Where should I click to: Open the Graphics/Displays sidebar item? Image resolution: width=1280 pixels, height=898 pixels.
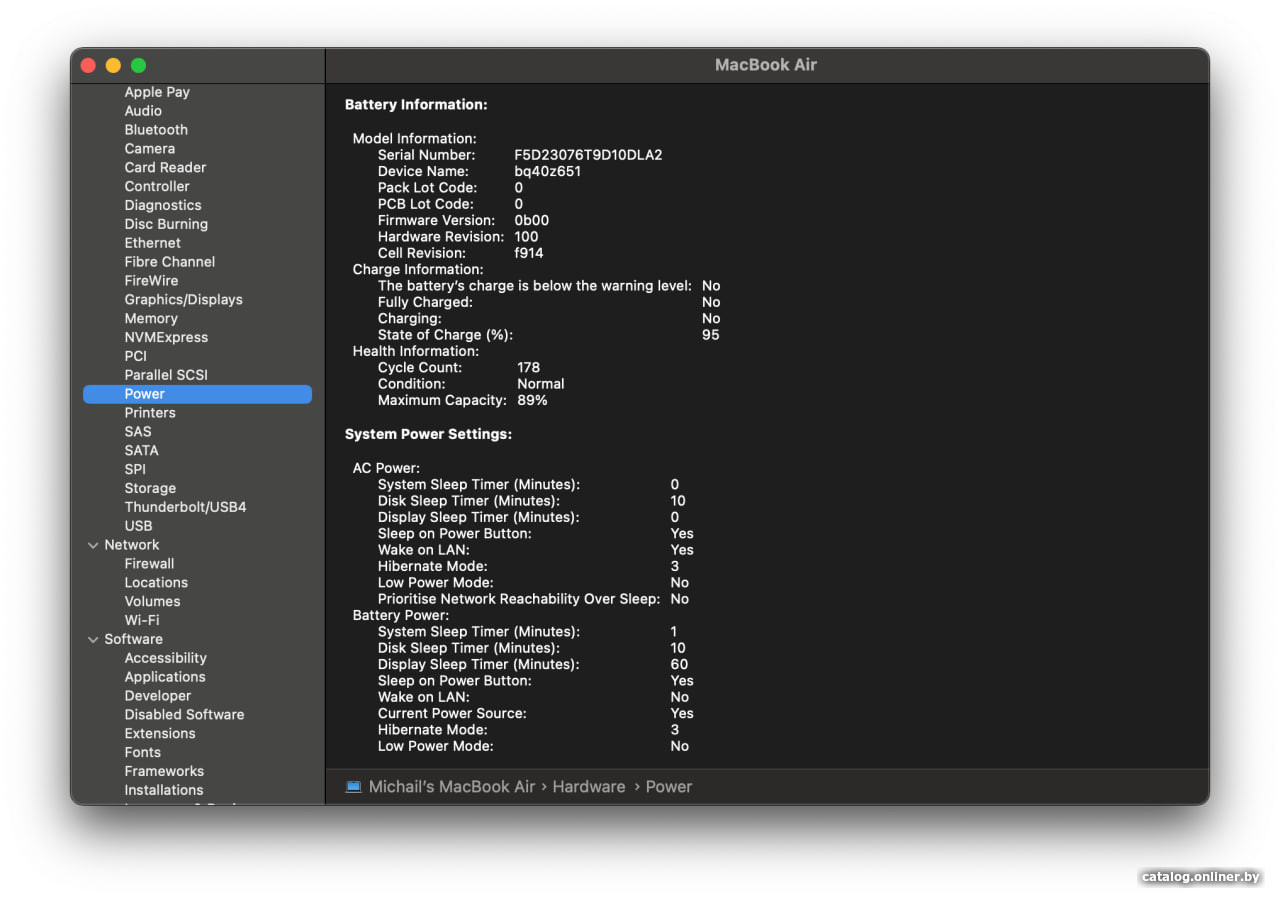pyautogui.click(x=183, y=300)
